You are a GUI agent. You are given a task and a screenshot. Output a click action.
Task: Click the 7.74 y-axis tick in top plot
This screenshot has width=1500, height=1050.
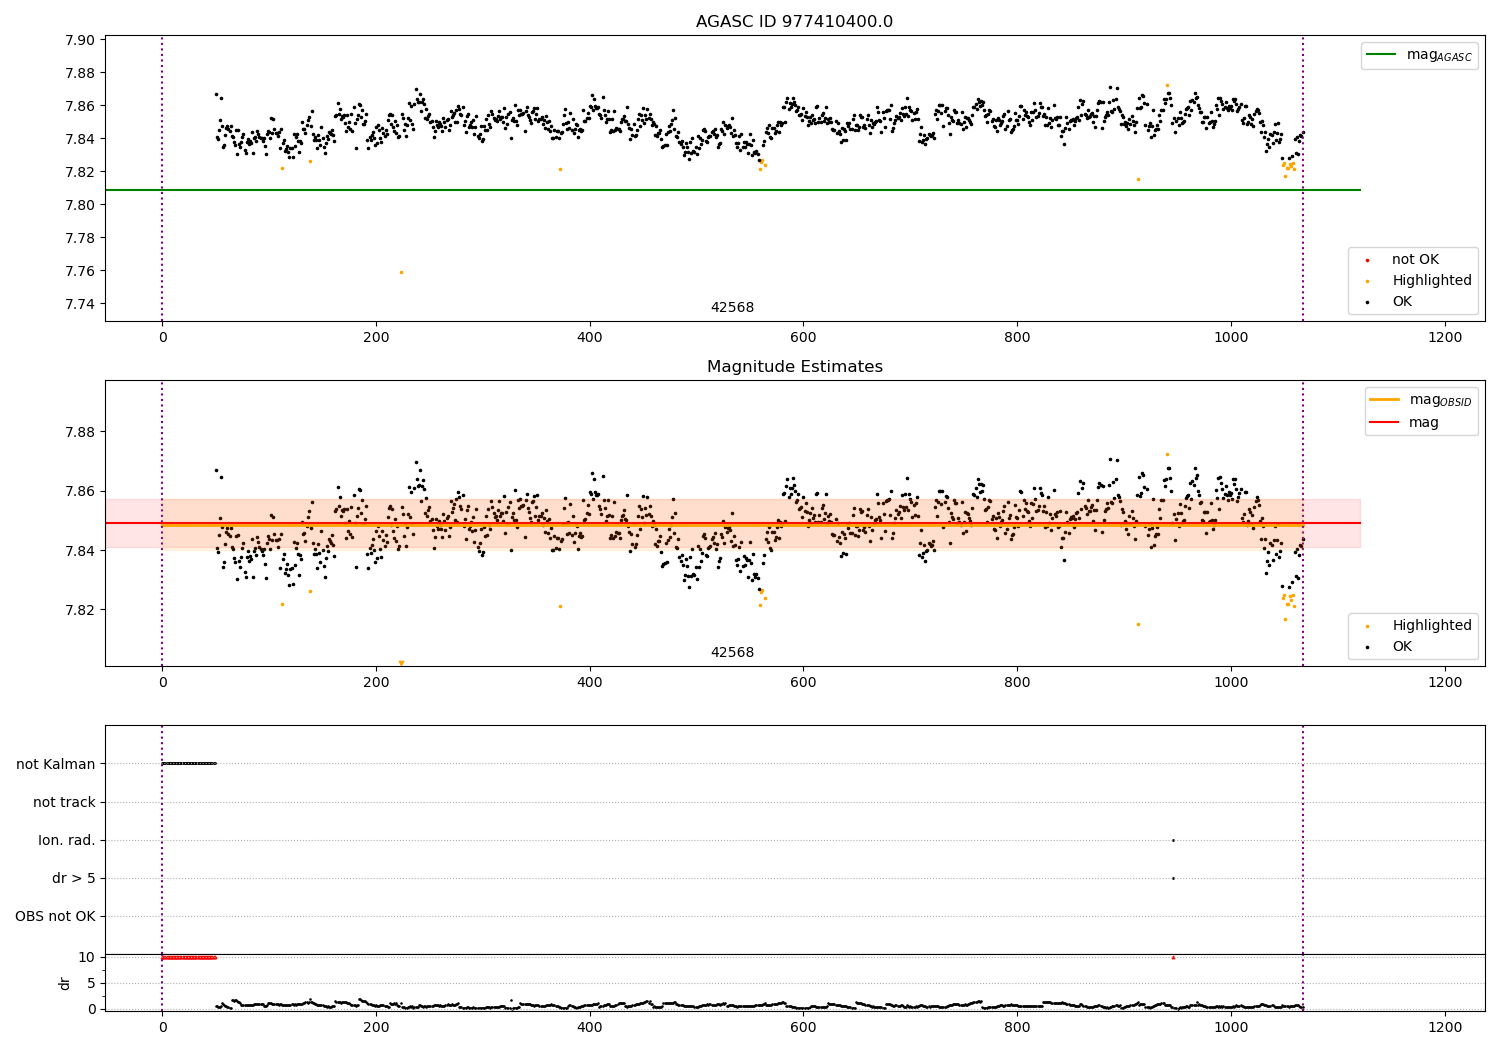[80, 304]
